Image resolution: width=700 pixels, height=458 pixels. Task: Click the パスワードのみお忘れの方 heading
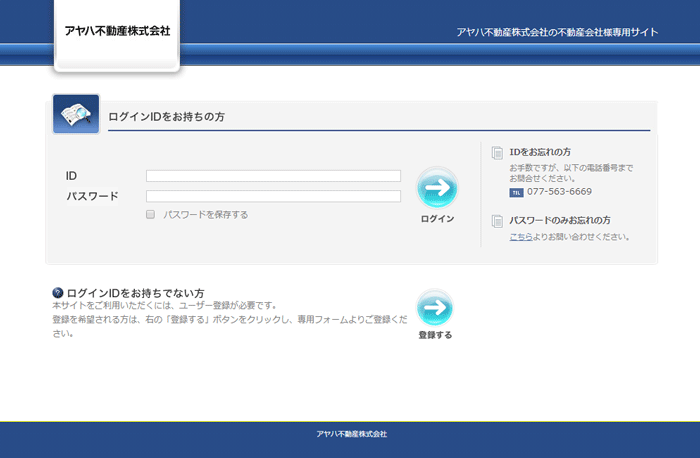pos(560,220)
